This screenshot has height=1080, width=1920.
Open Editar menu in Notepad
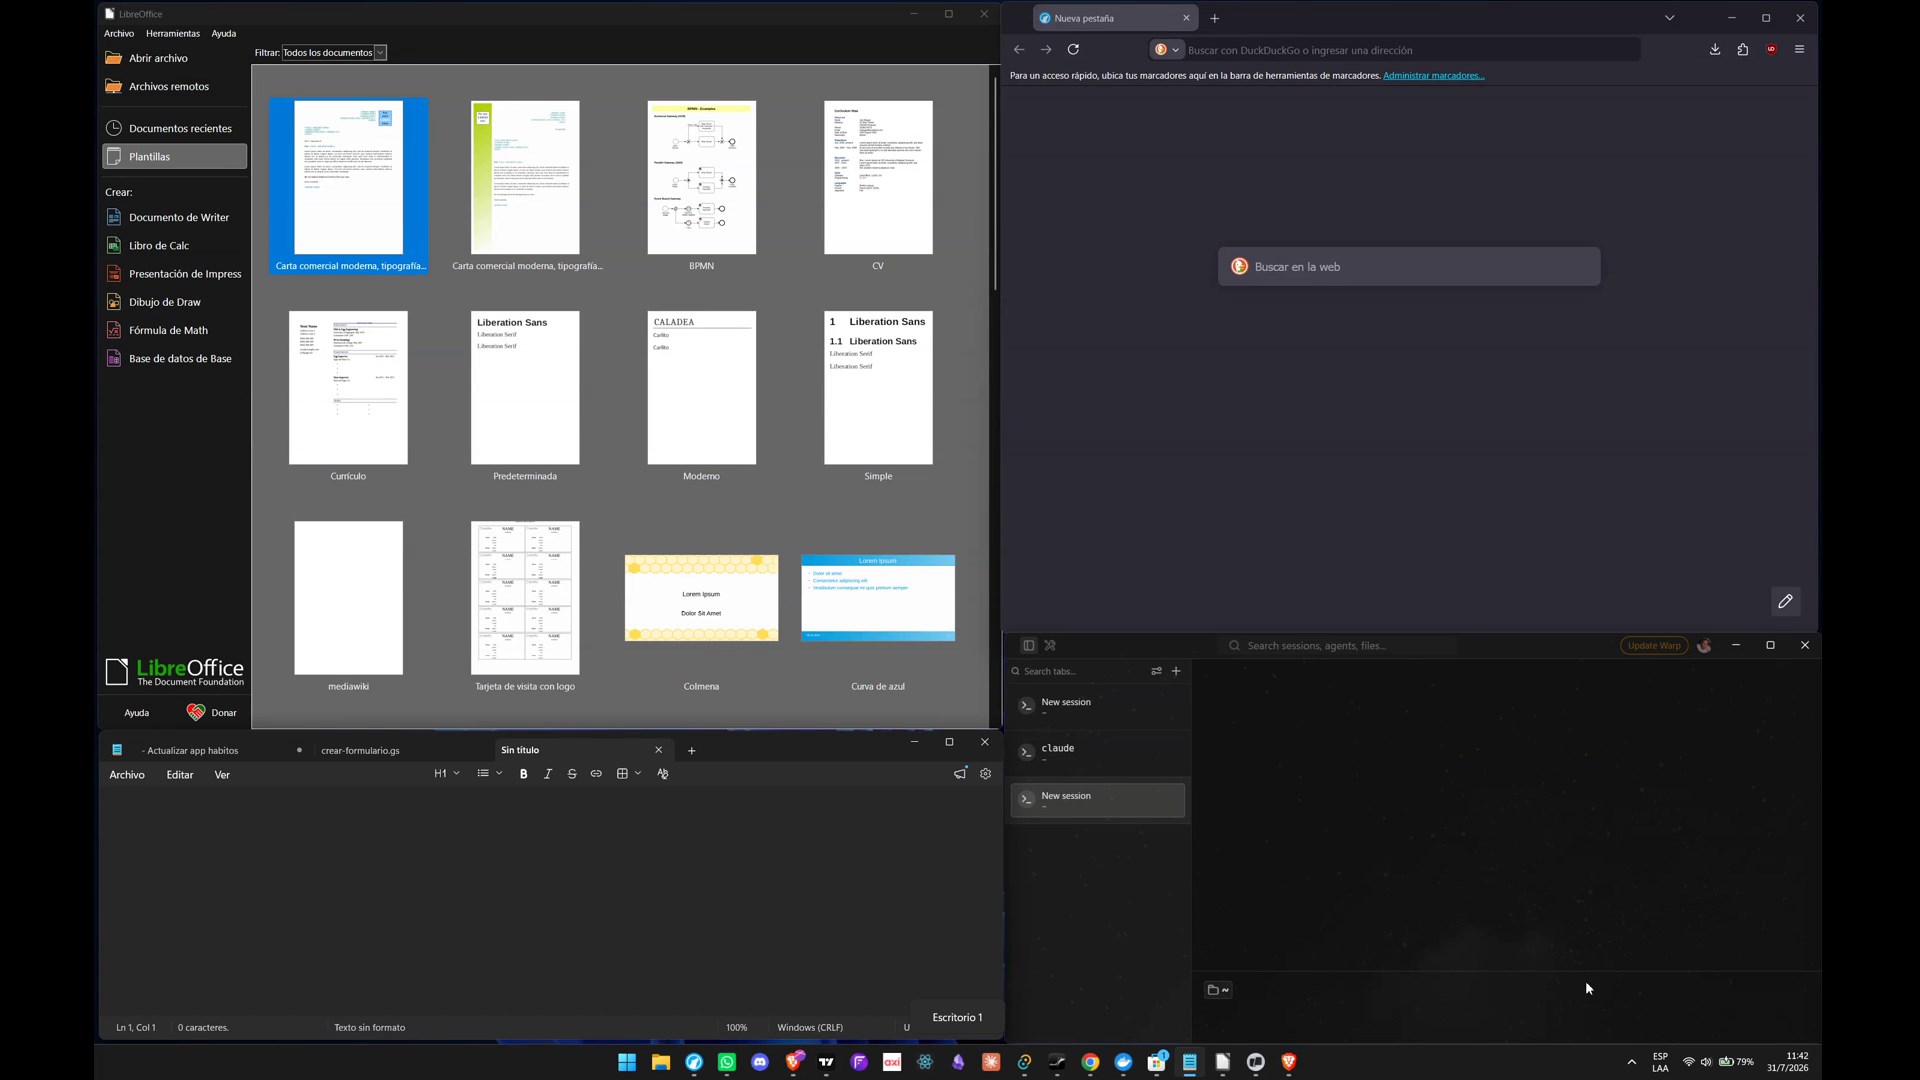tap(180, 775)
